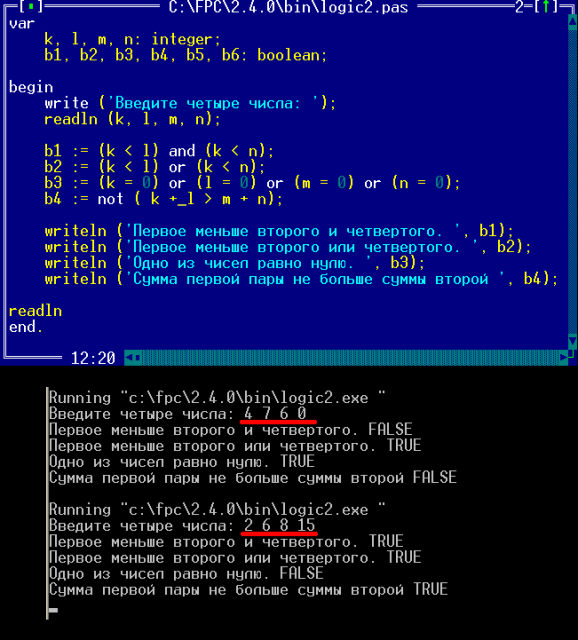Click the horizontal scrollbar left arrow
Screen dimensions: 578x640
pos(128,358)
